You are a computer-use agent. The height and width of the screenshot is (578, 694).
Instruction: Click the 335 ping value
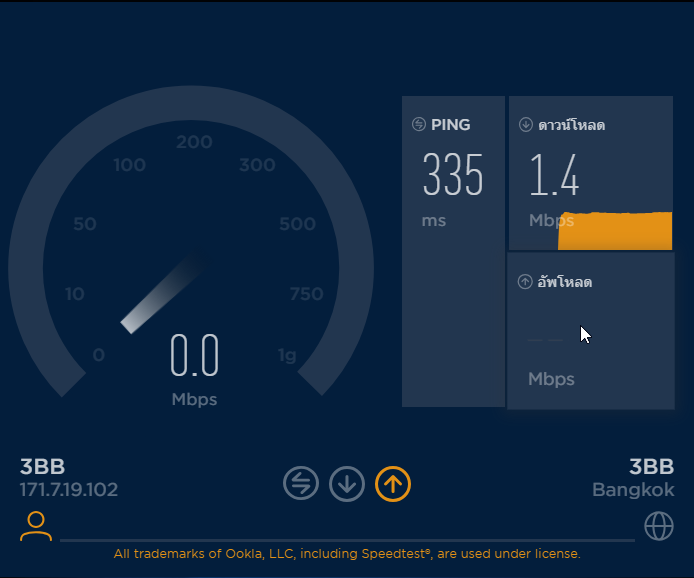tap(453, 174)
